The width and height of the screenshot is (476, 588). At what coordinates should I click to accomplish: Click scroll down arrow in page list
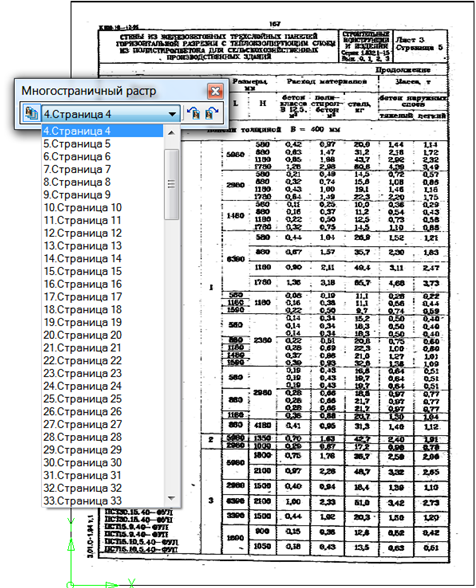(171, 498)
